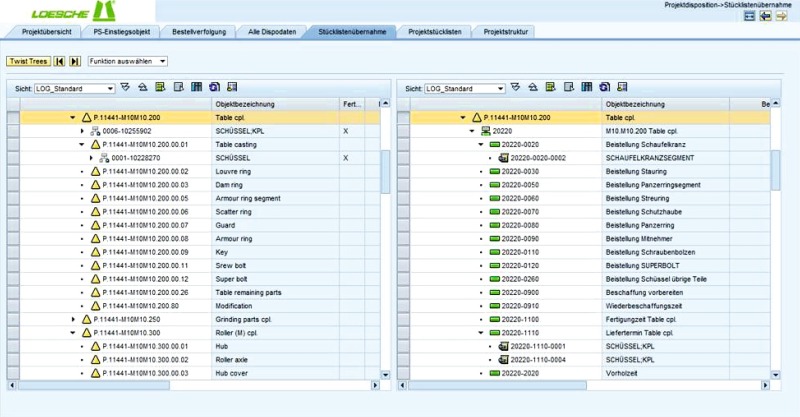Expand all nodes in right tree toolbar
This screenshot has height=417, width=800.
[515, 88]
